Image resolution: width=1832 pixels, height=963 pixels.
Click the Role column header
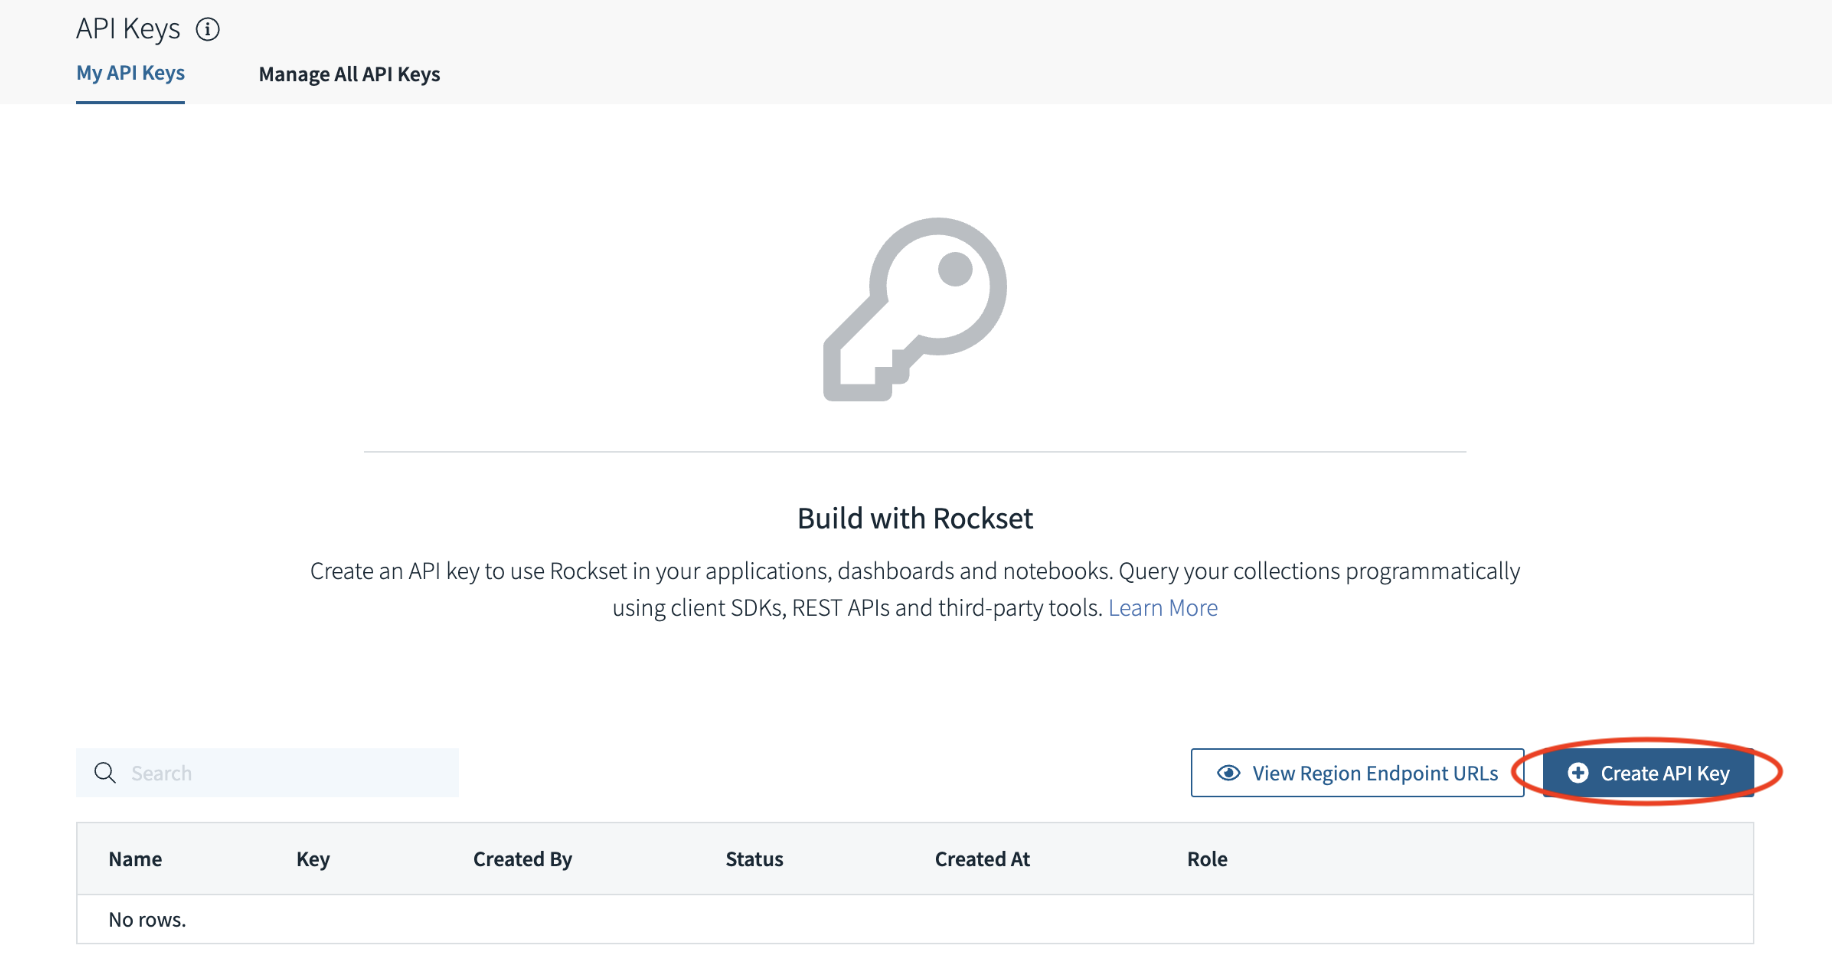pos(1207,859)
